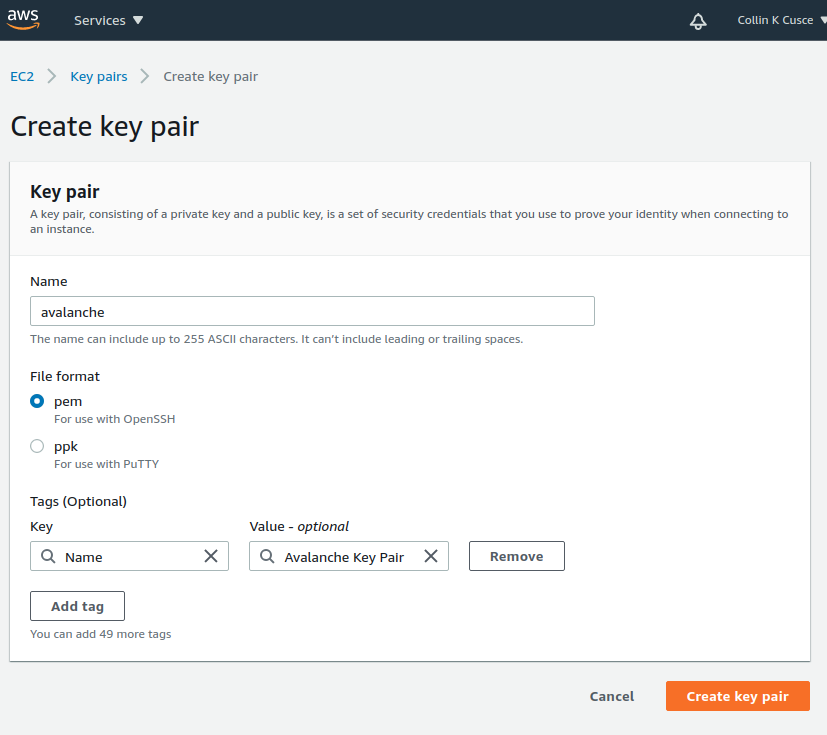Click the search magnifier in the tag Key field
The height and width of the screenshot is (735, 827).
(x=48, y=556)
